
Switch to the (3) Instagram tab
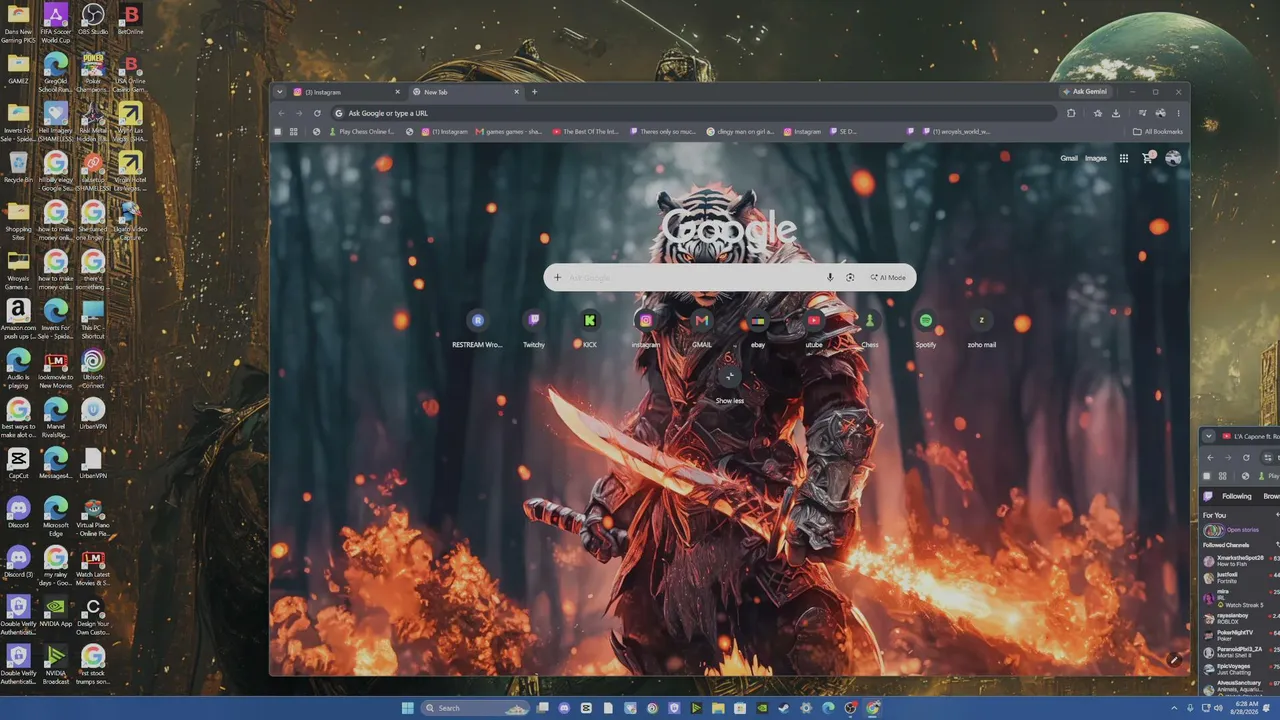tap(350, 92)
